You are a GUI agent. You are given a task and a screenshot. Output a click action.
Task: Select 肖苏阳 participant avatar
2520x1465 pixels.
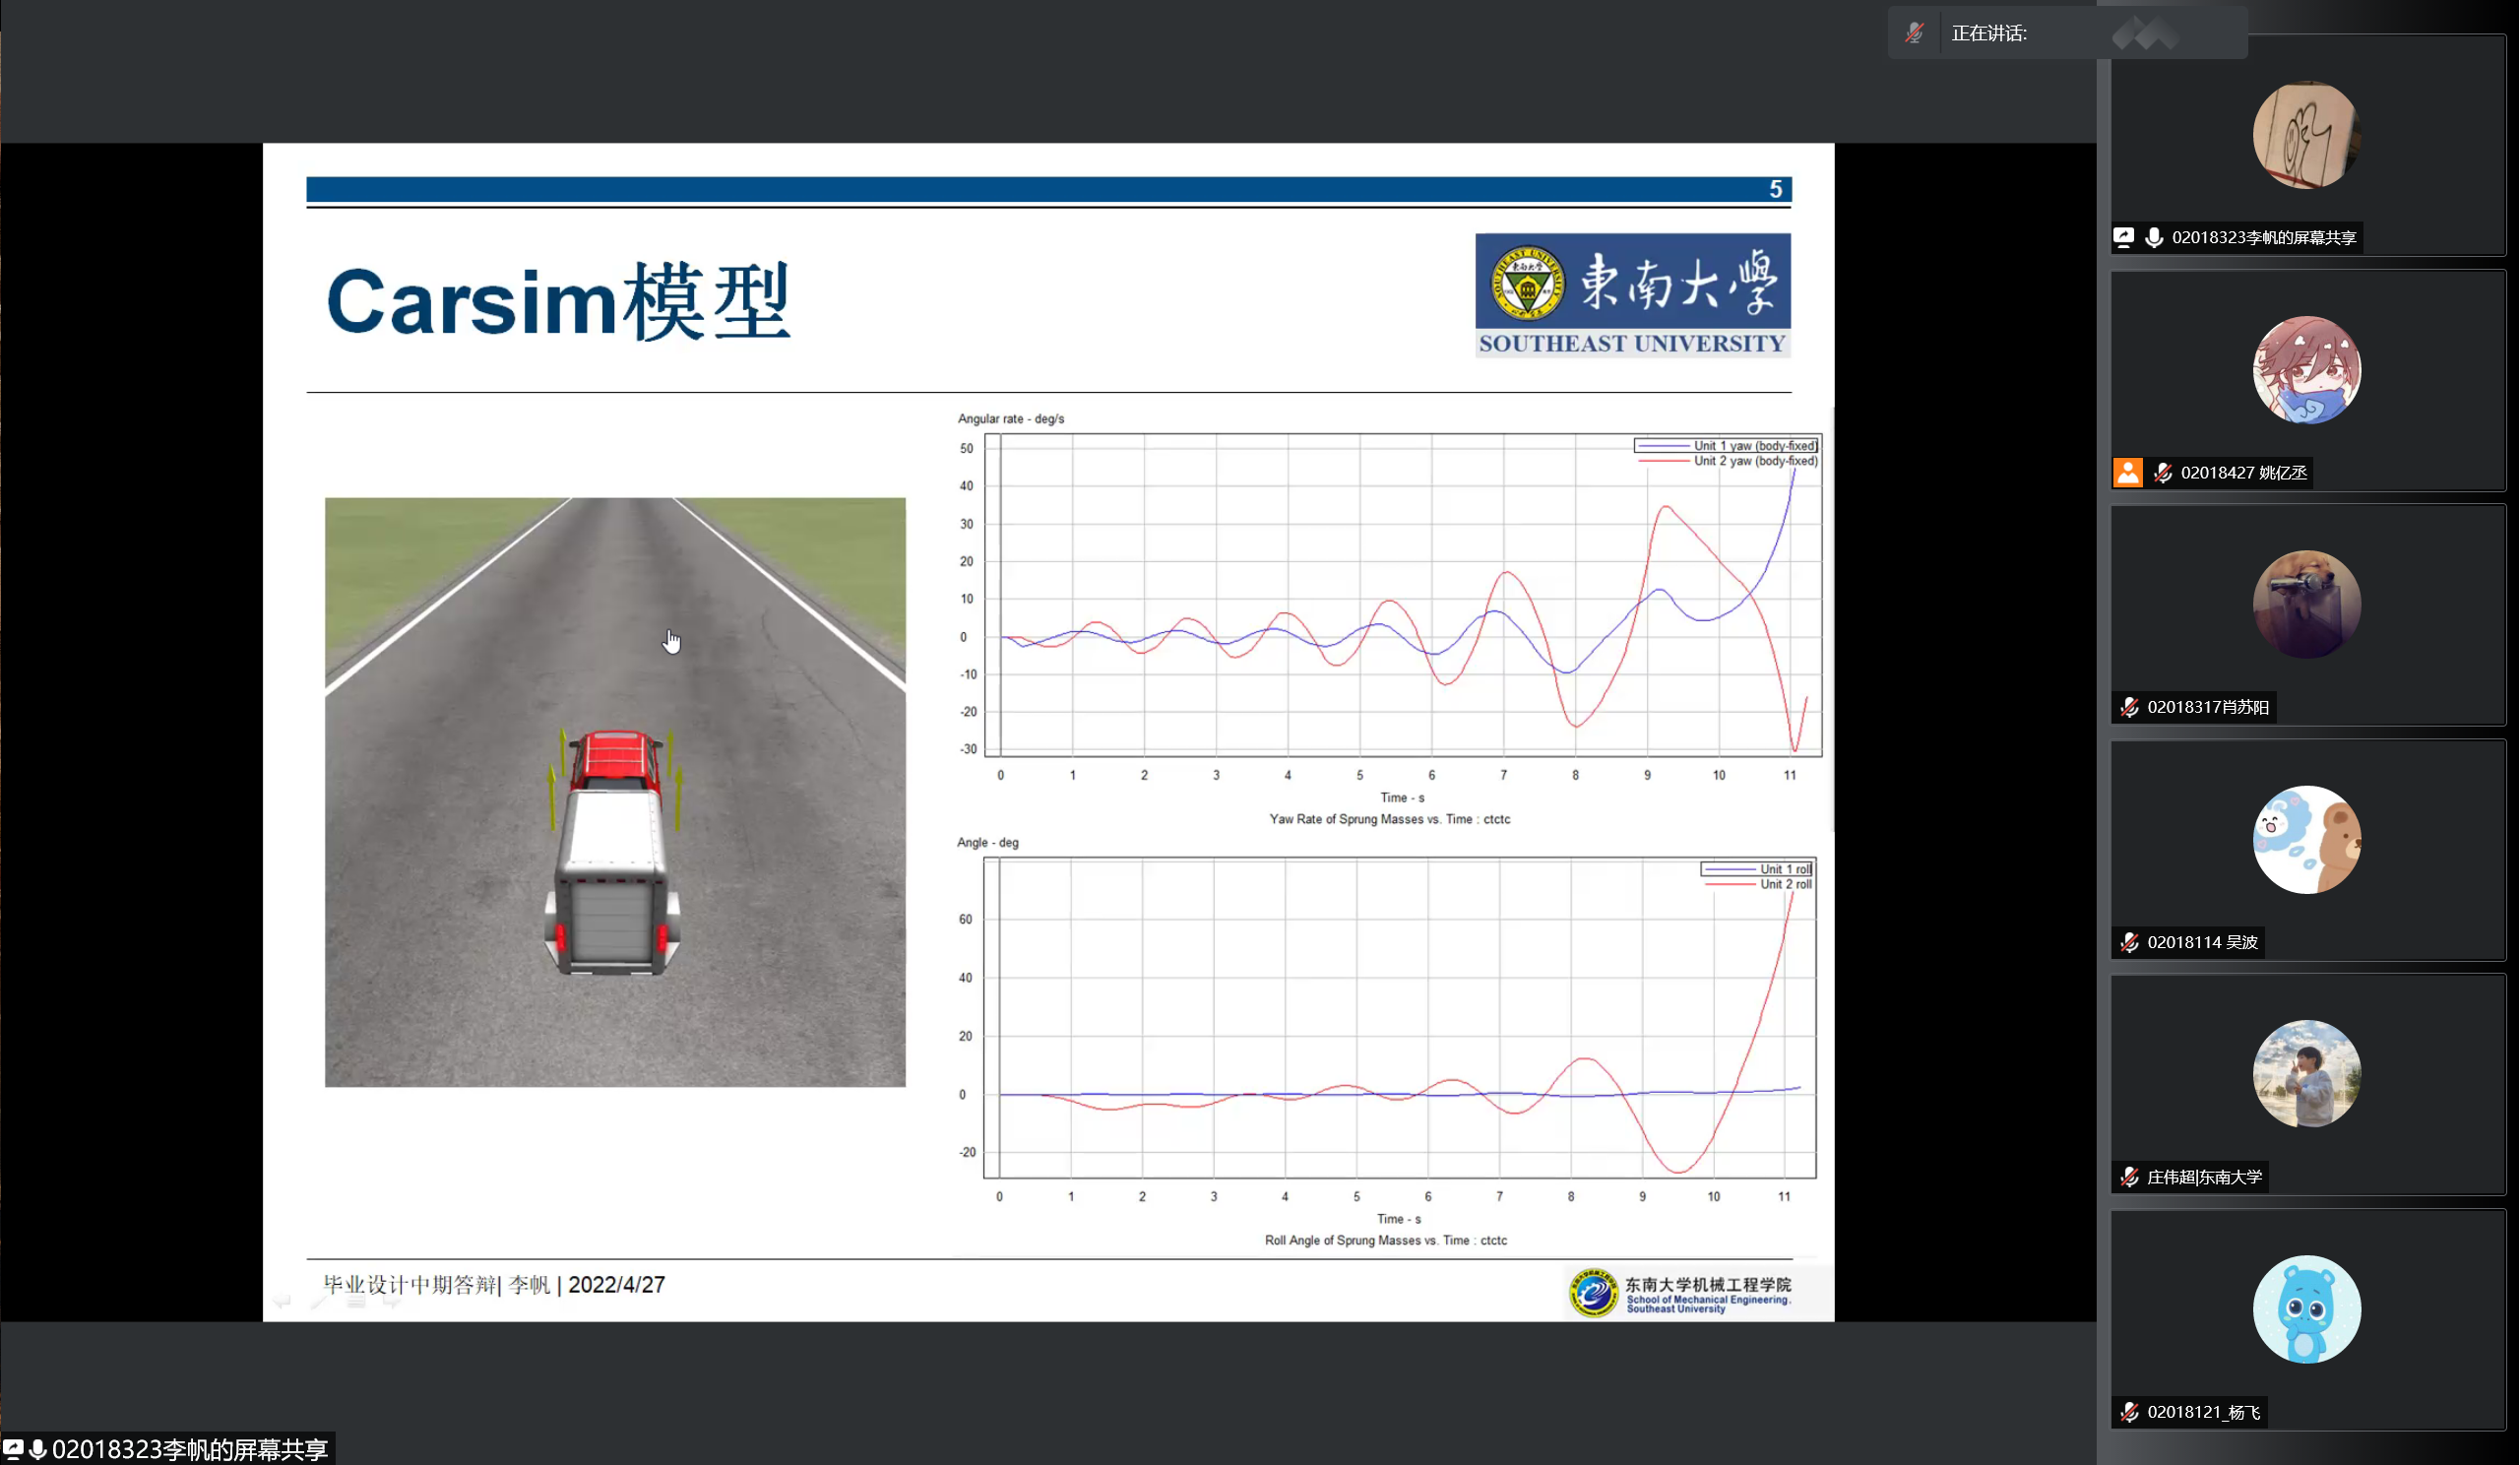click(2306, 604)
